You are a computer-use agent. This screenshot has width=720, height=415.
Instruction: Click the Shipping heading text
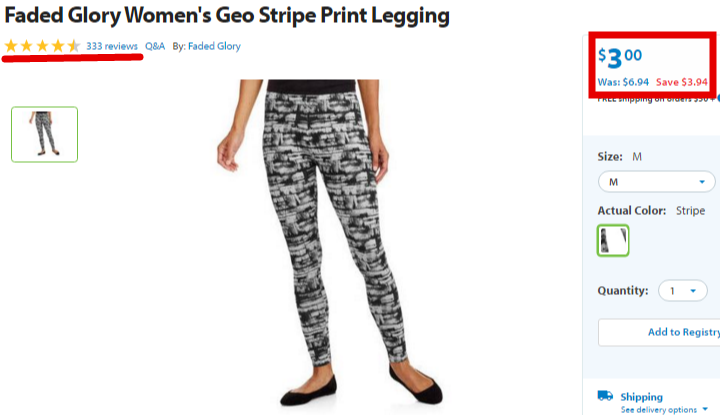[641, 397]
